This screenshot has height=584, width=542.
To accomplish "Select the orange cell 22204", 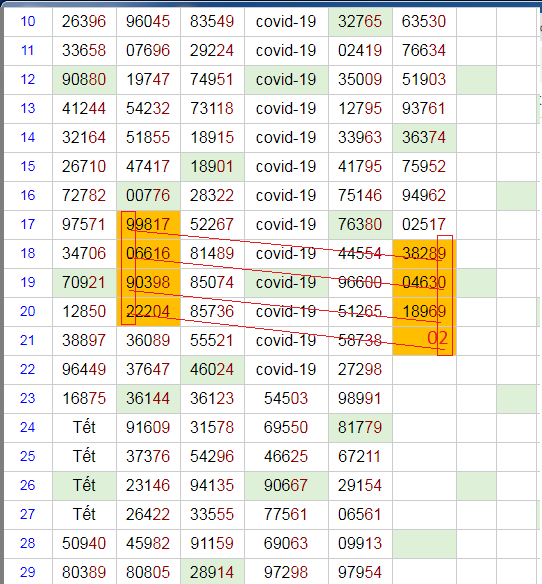I will click(148, 311).
